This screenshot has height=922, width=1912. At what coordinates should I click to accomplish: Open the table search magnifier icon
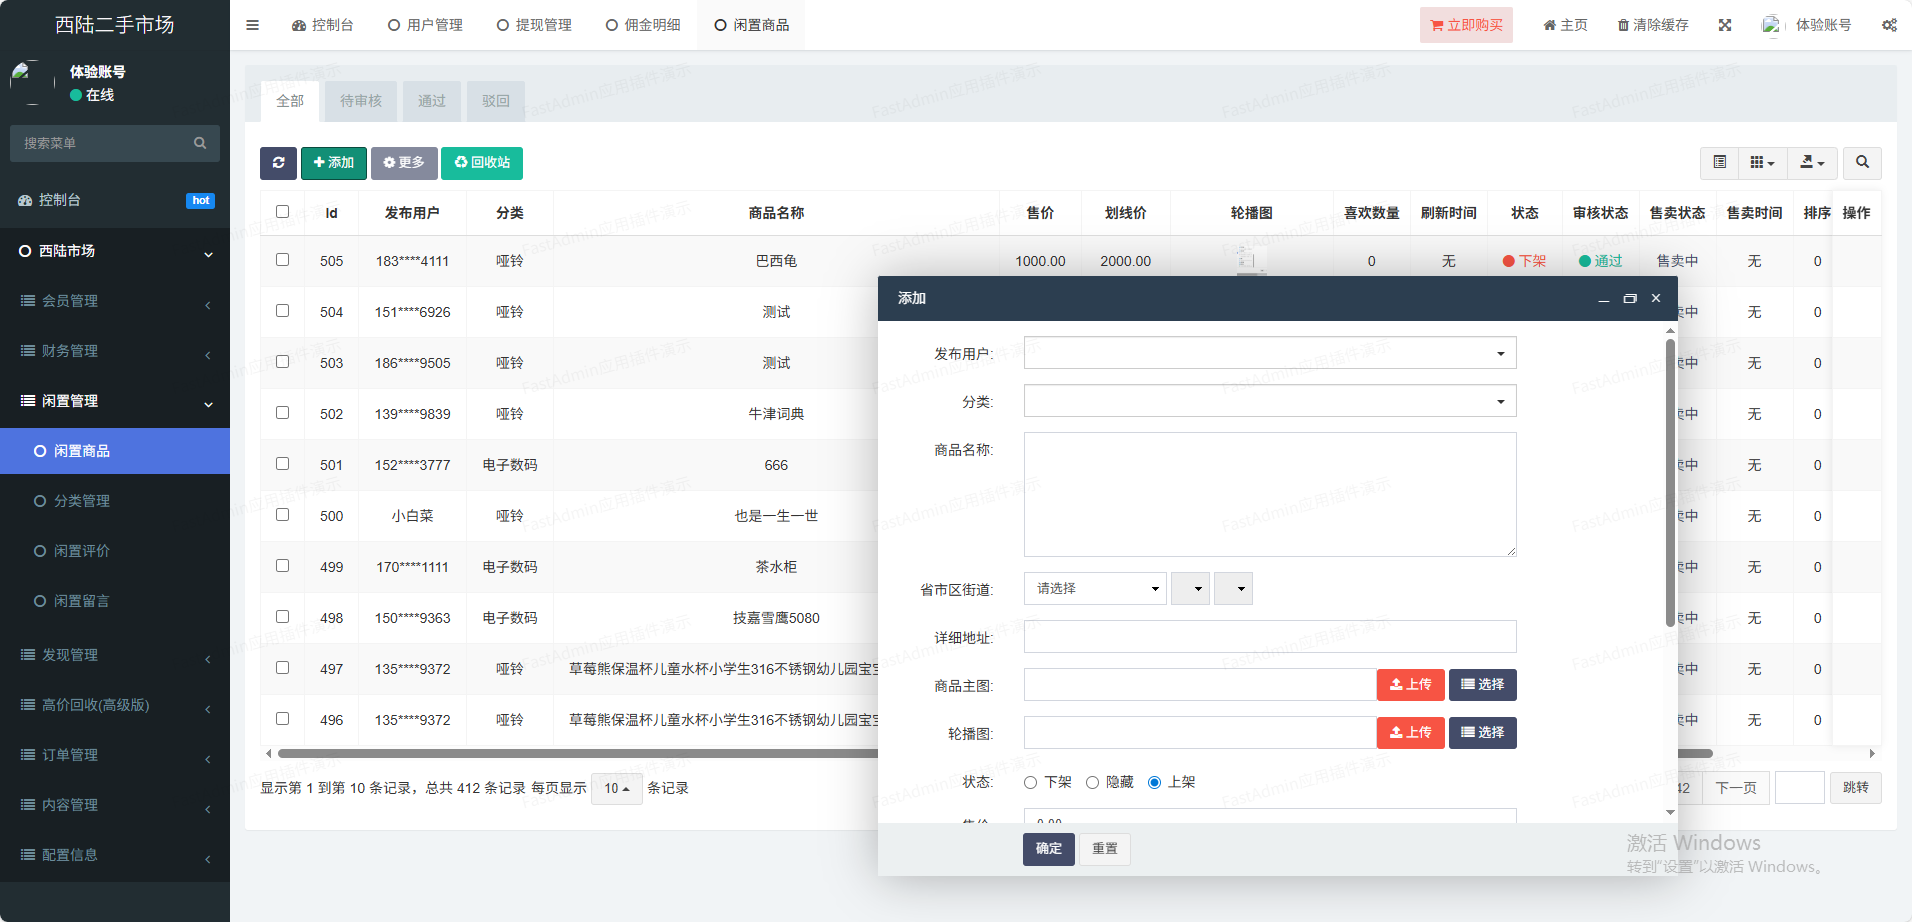pyautogui.click(x=1861, y=163)
